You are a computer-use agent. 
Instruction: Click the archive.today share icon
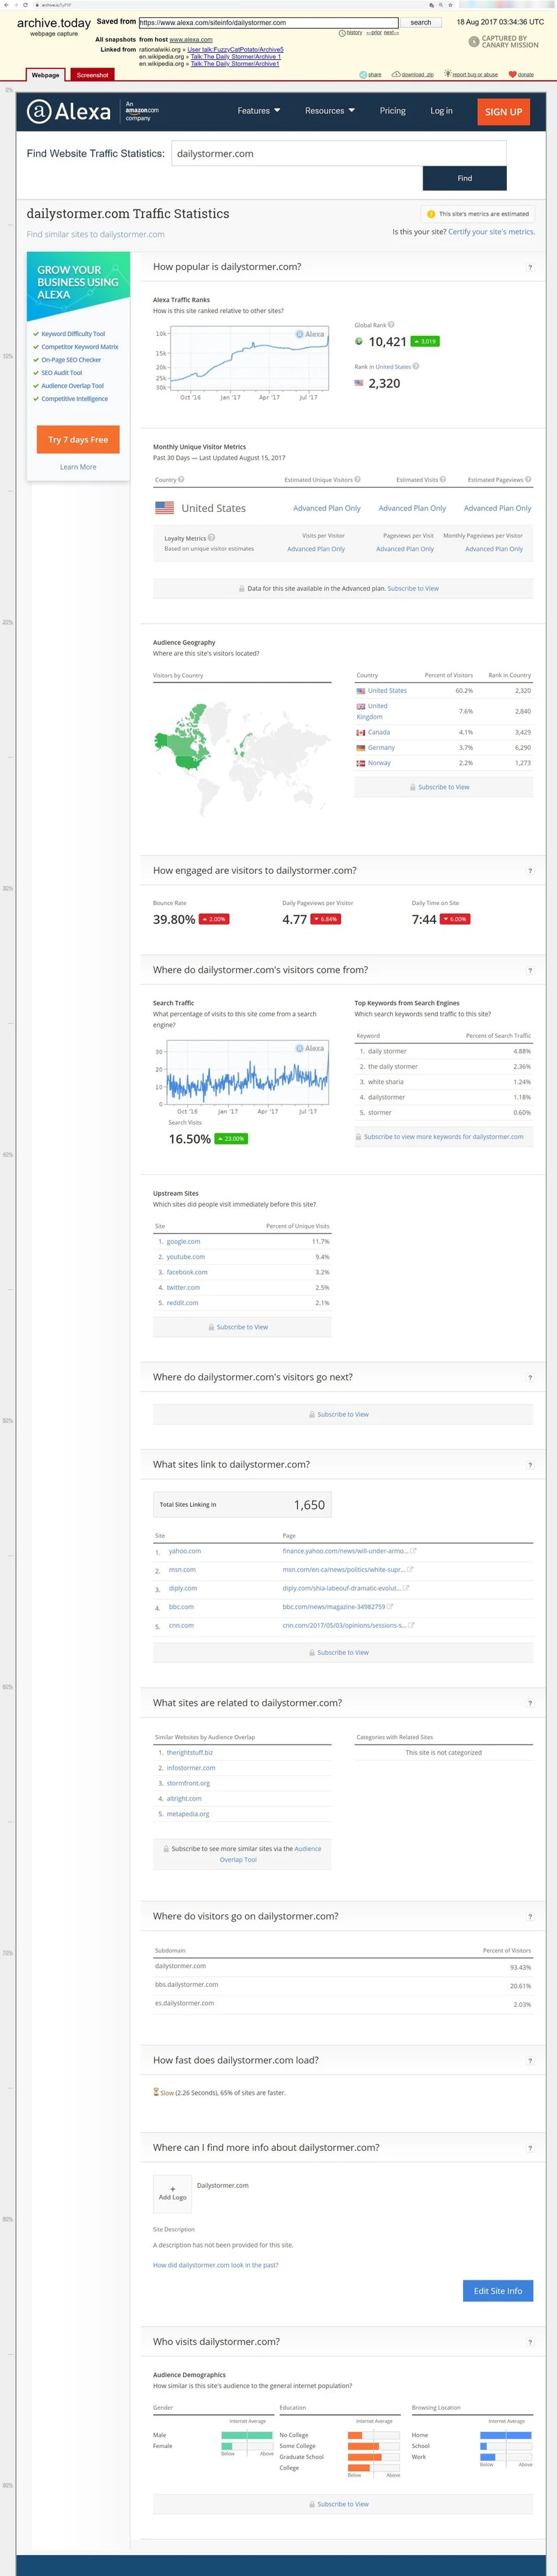pos(363,75)
